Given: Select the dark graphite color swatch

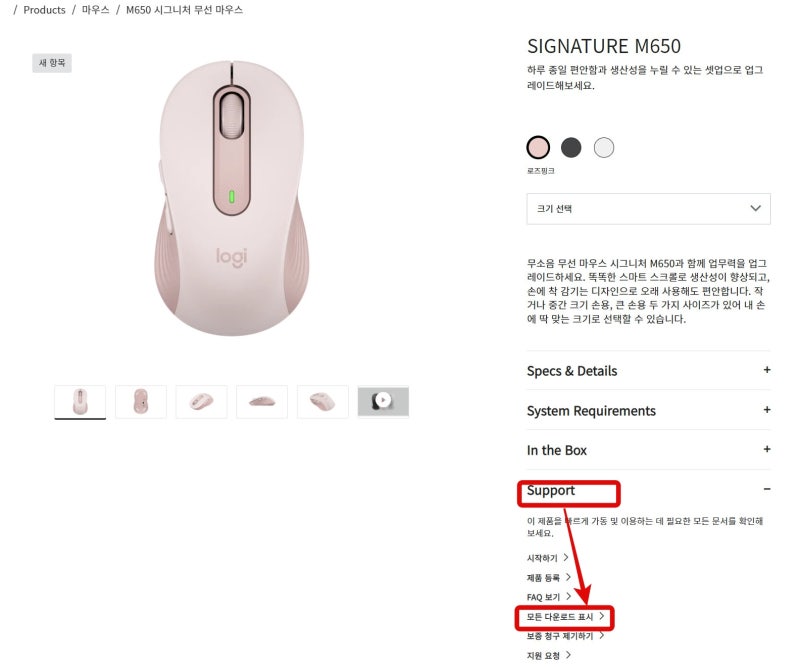Looking at the screenshot, I should pyautogui.click(x=571, y=147).
